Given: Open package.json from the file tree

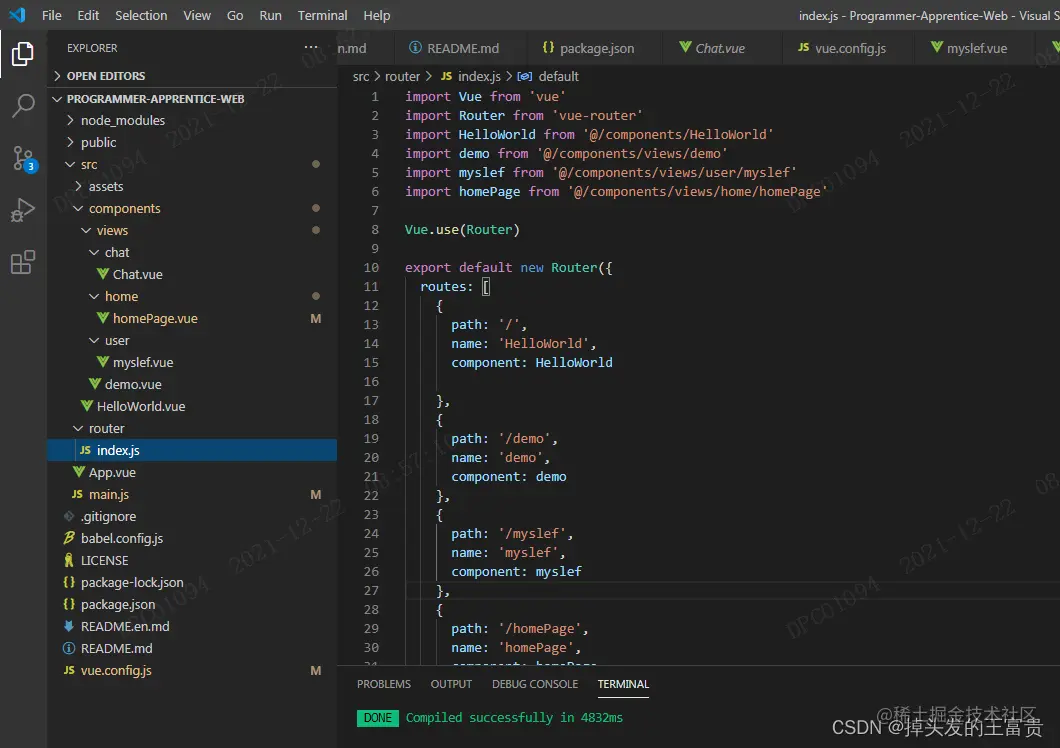Looking at the screenshot, I should [192, 604].
